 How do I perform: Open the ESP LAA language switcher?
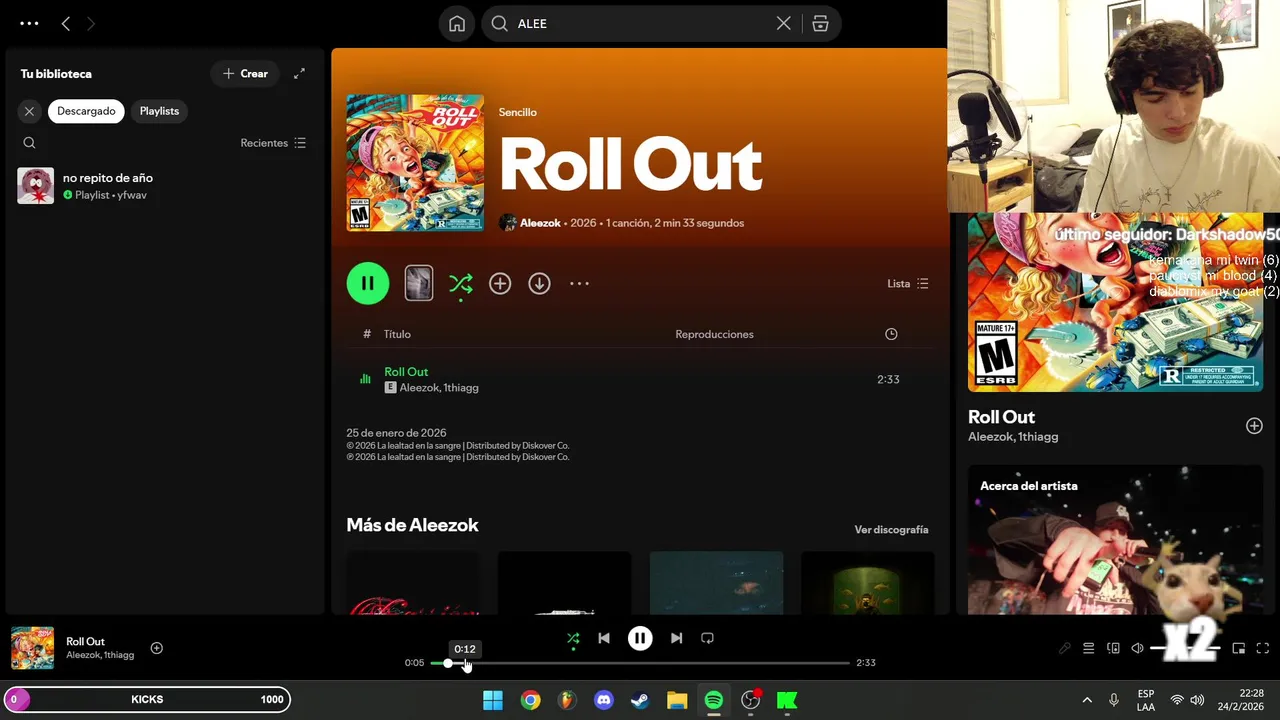1146,700
